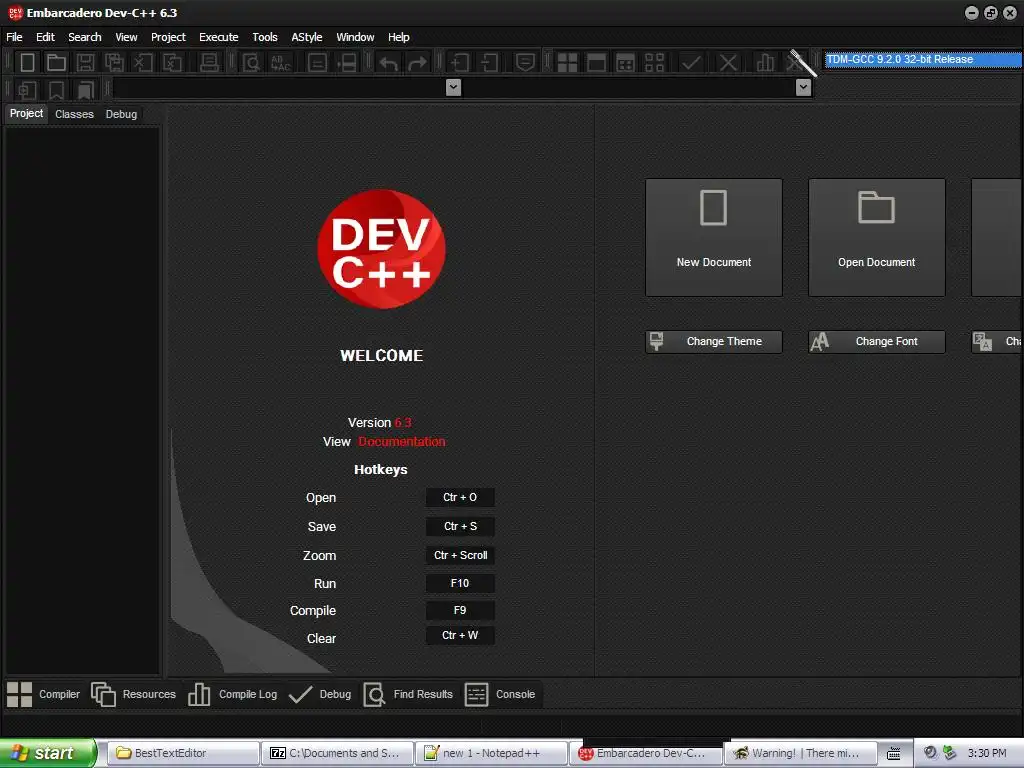Click the Compile four-squares toolbar icon
Image resolution: width=1024 pixels, height=768 pixels.
(567, 63)
